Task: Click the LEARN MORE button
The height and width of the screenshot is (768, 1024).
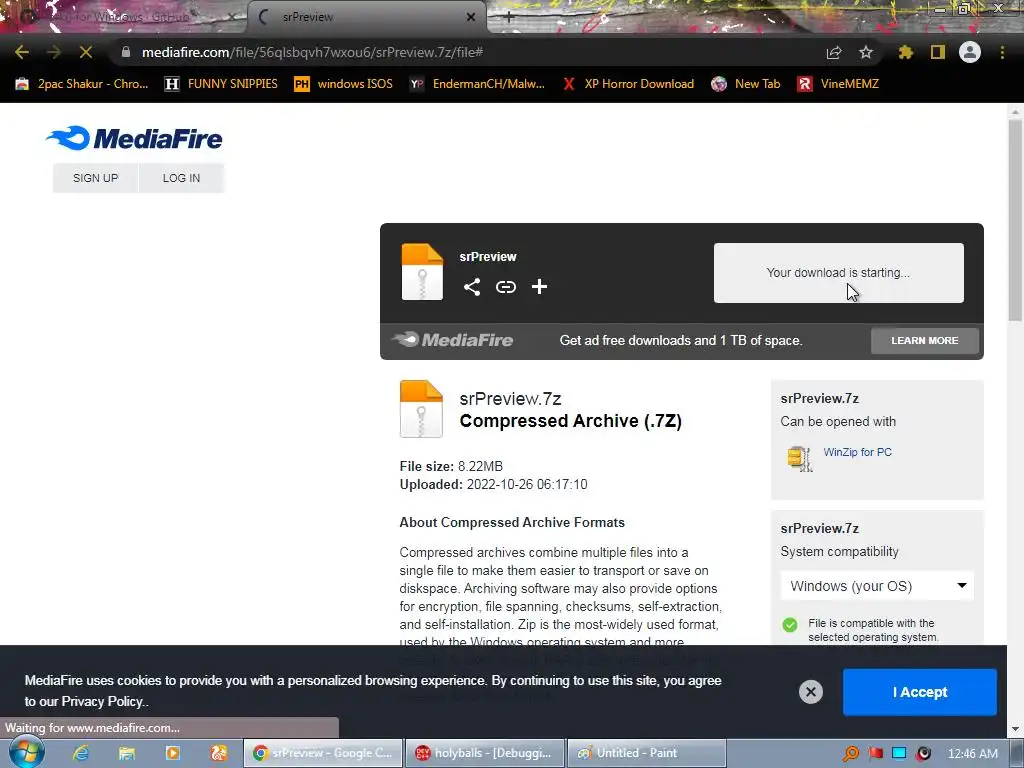Action: click(x=925, y=340)
